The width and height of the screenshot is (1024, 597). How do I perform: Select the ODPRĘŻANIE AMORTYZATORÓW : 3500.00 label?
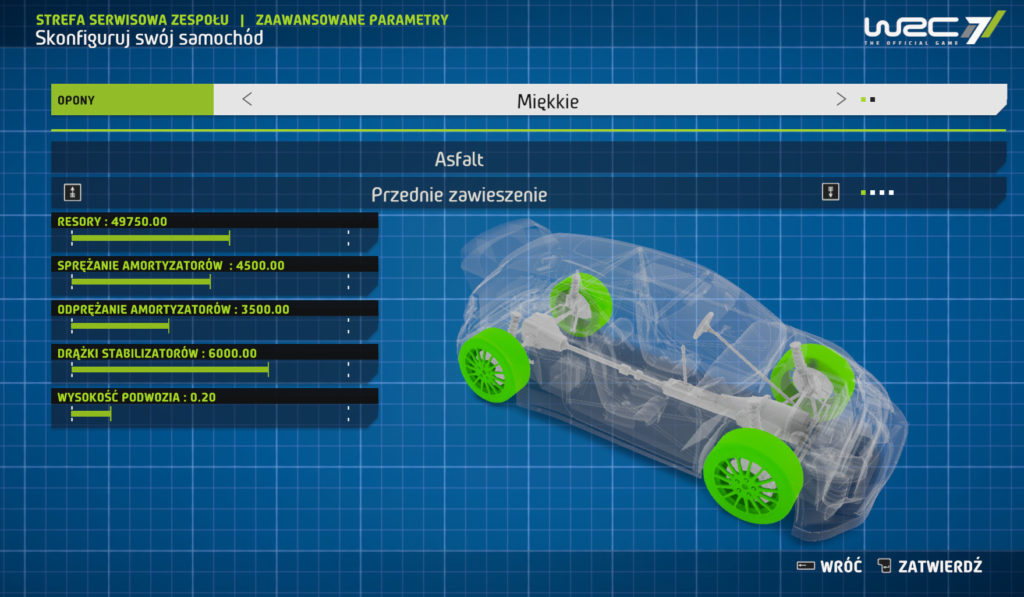click(173, 309)
